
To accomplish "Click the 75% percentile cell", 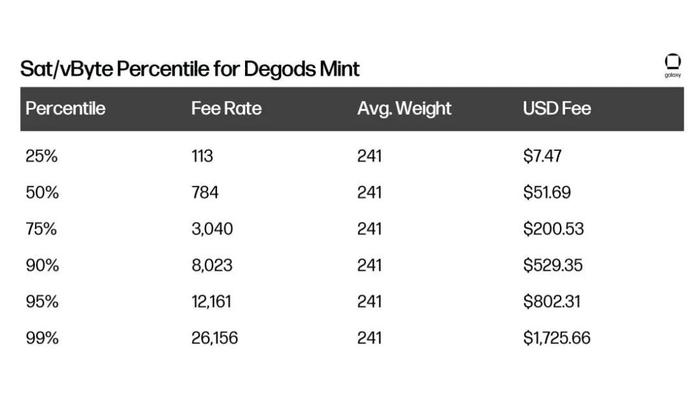I will 41,229.
